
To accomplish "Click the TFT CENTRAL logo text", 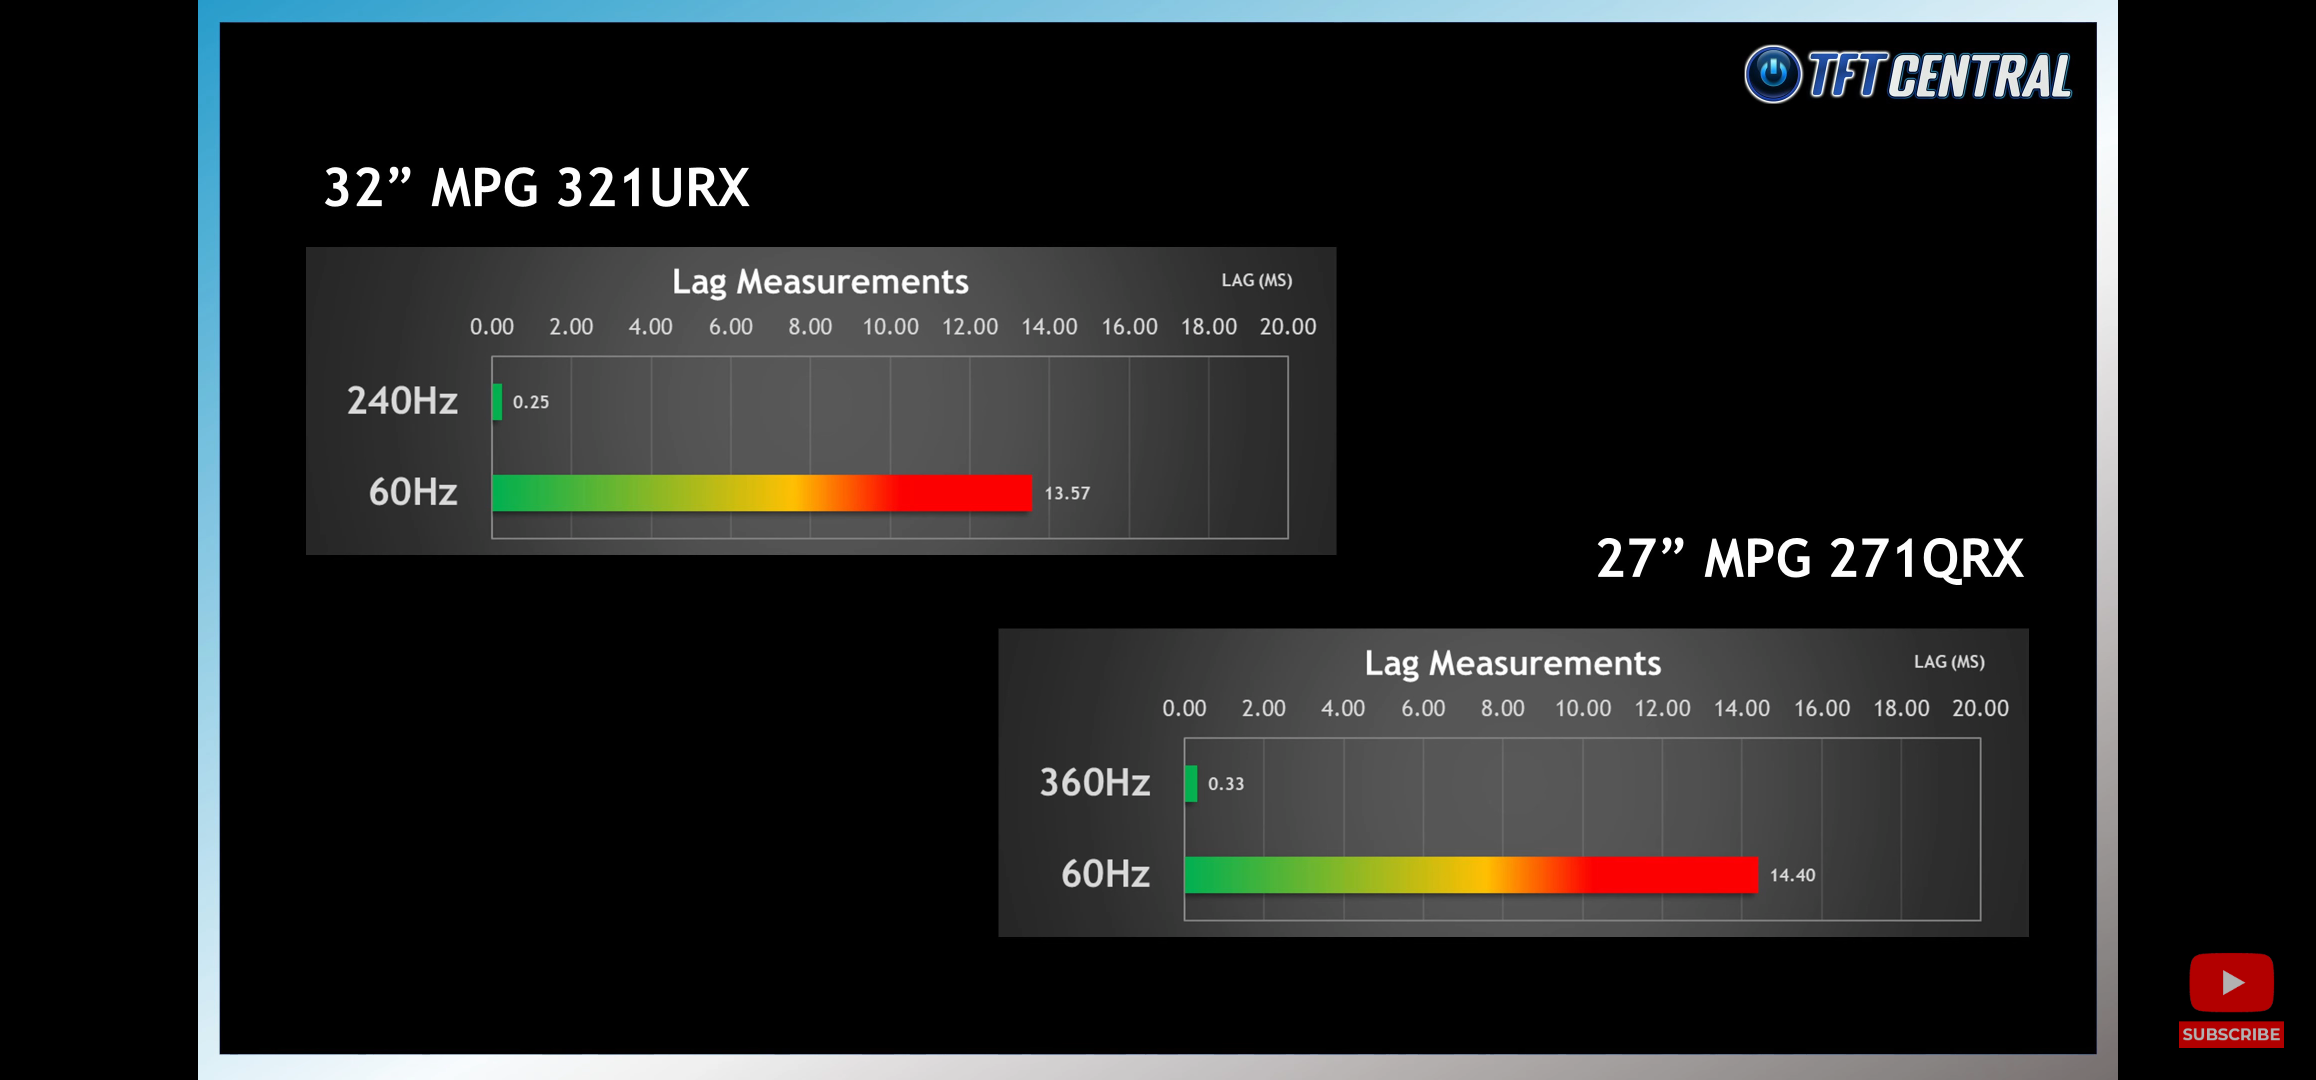I will tap(1940, 76).
